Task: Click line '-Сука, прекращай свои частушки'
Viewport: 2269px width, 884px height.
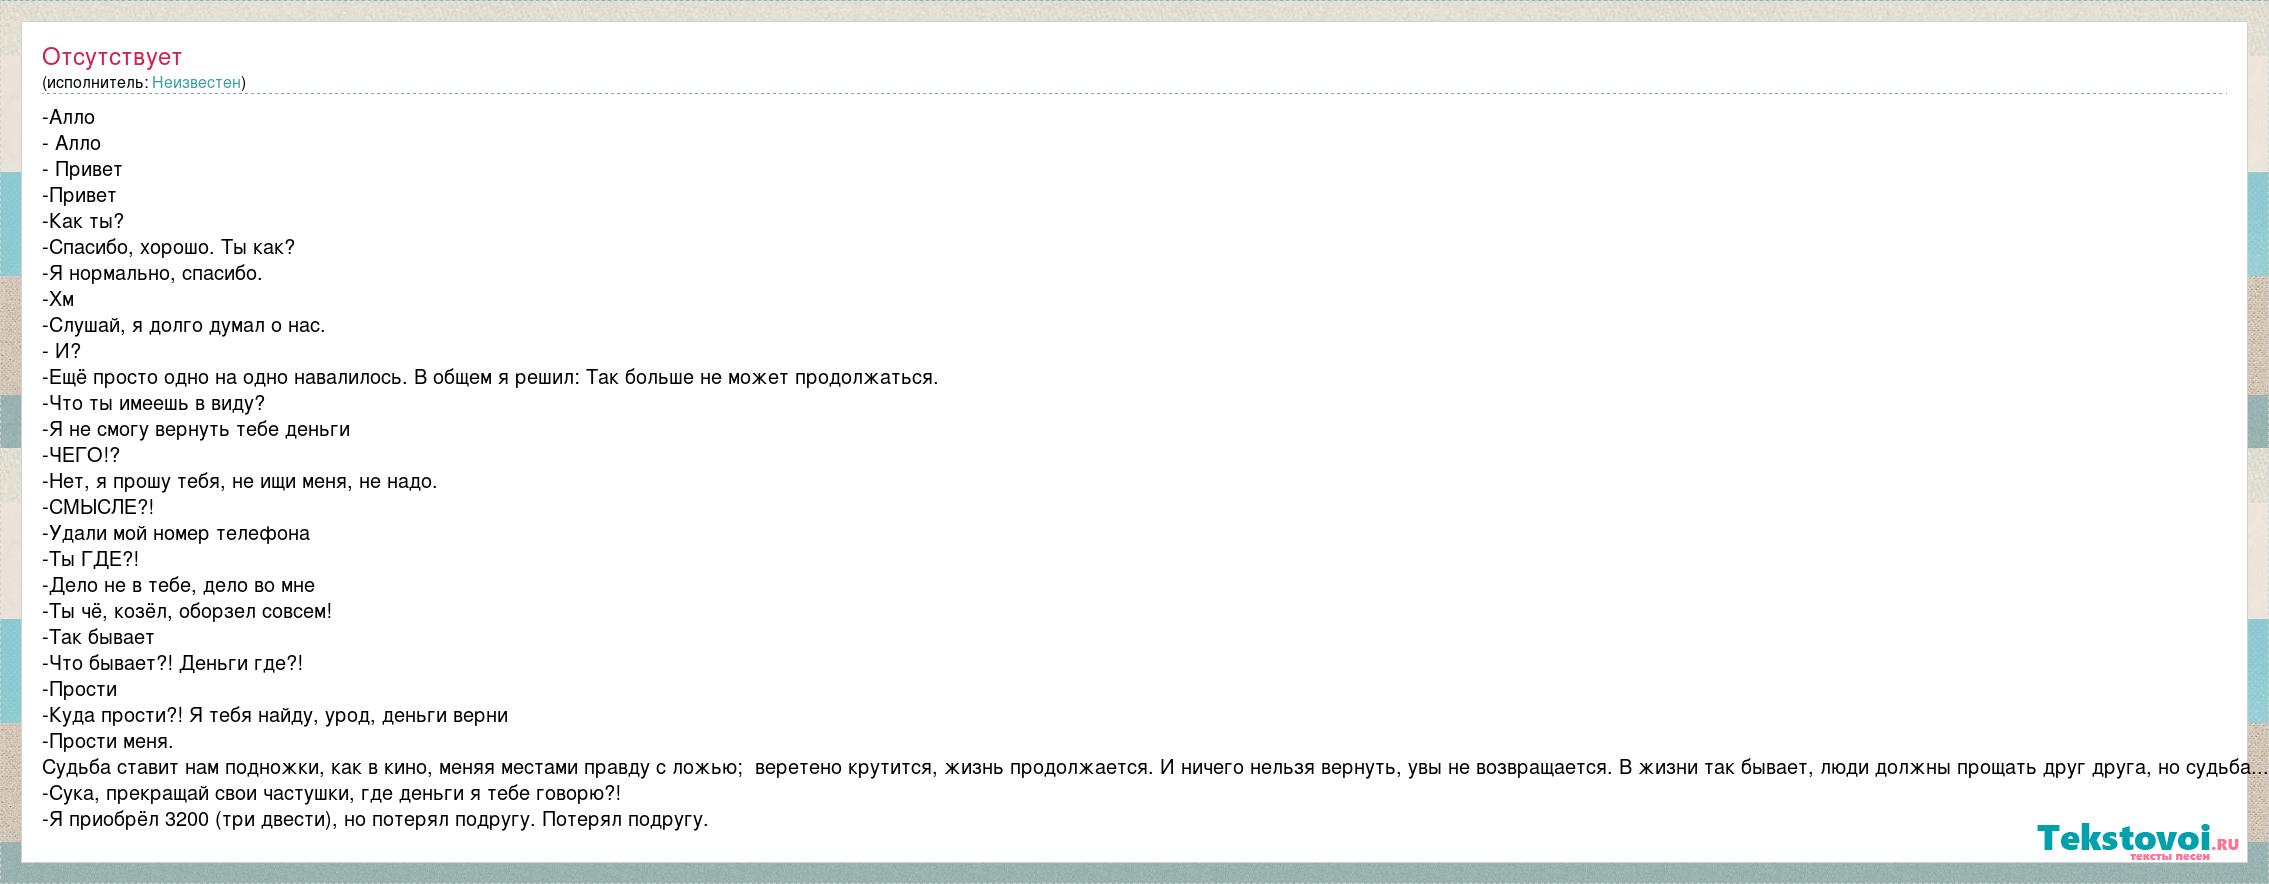Action: [332, 793]
